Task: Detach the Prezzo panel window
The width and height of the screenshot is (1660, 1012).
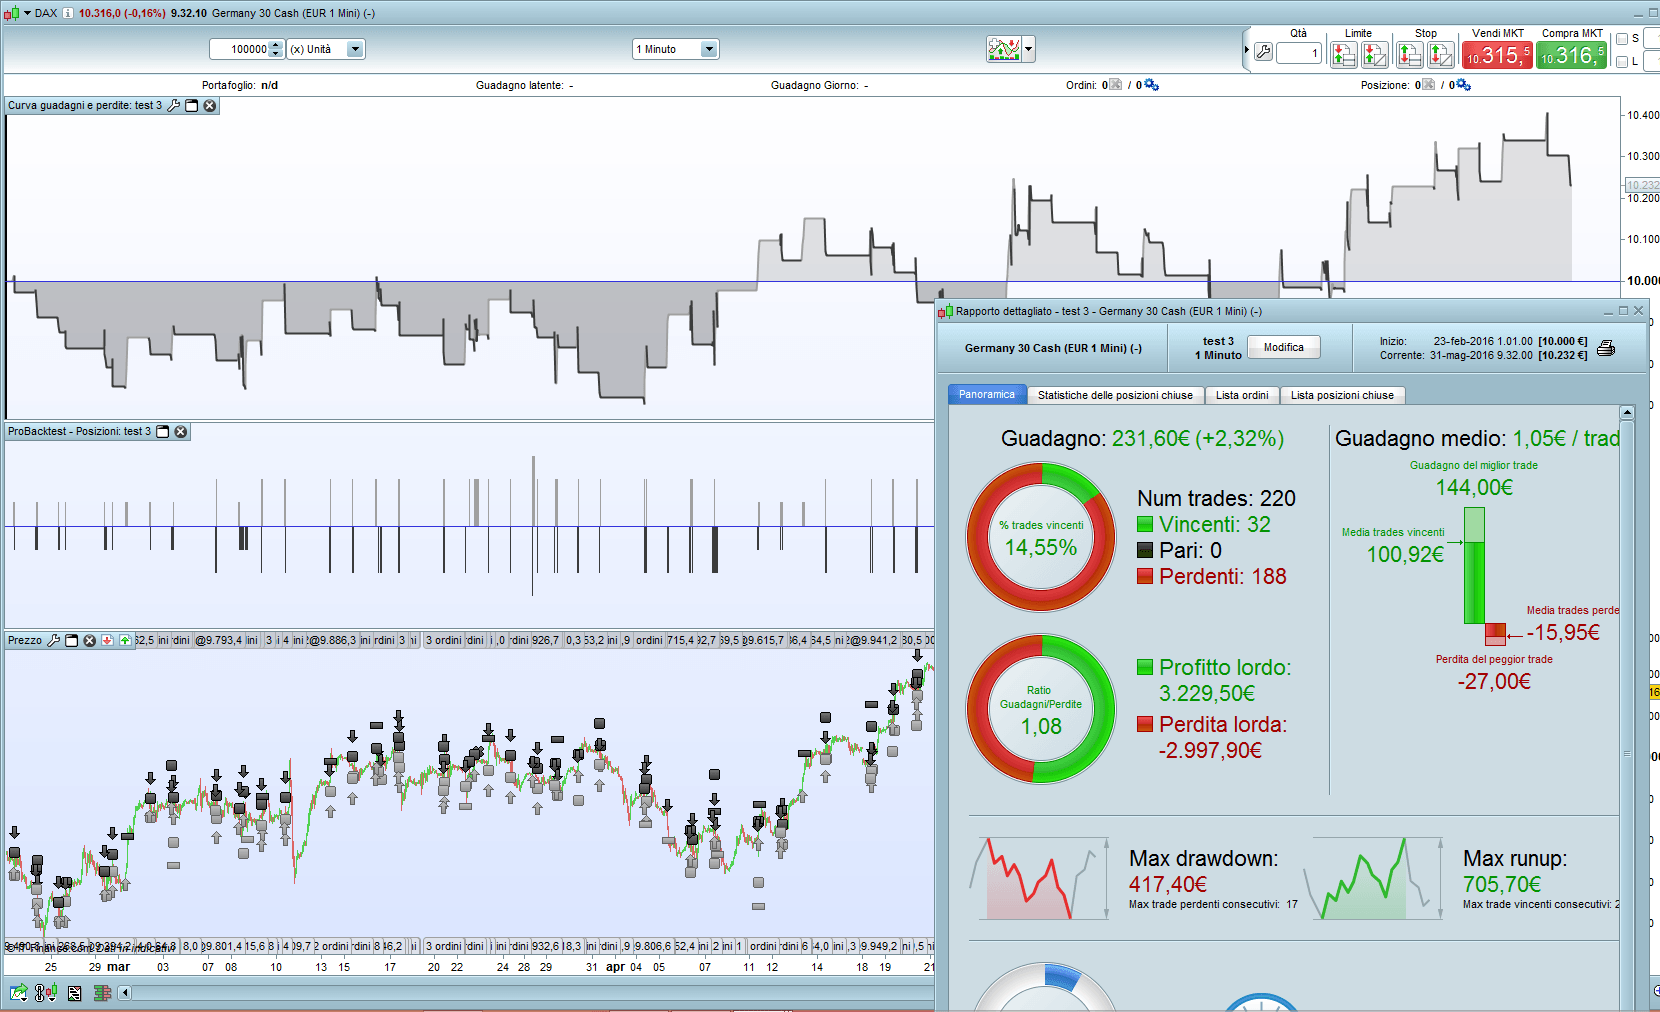Action: point(72,640)
